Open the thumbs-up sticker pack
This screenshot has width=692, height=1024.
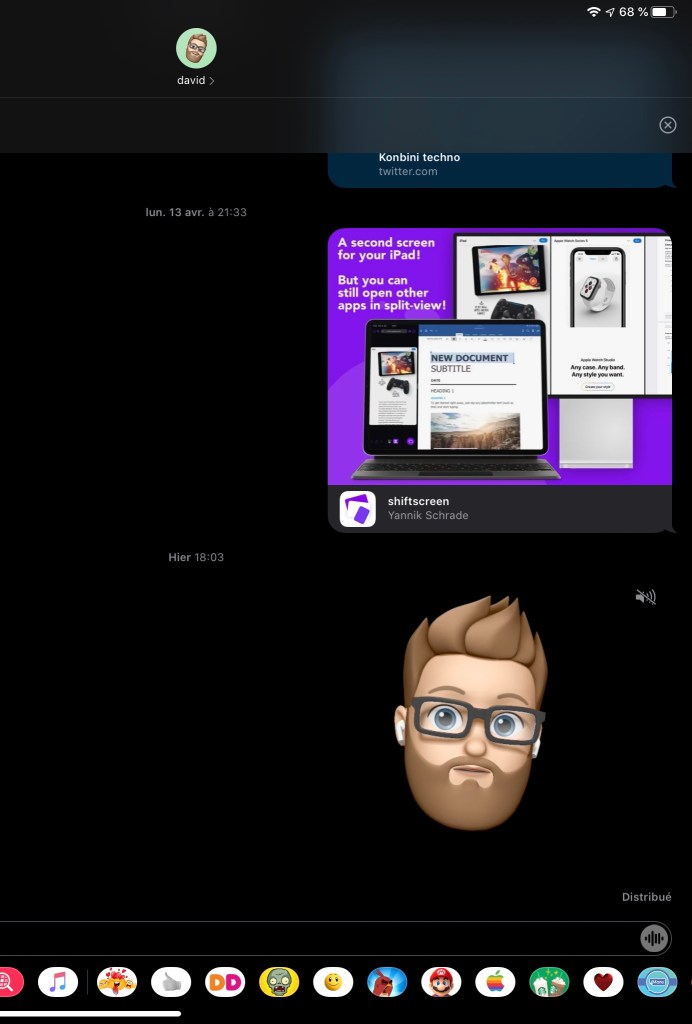pyautogui.click(x=171, y=982)
